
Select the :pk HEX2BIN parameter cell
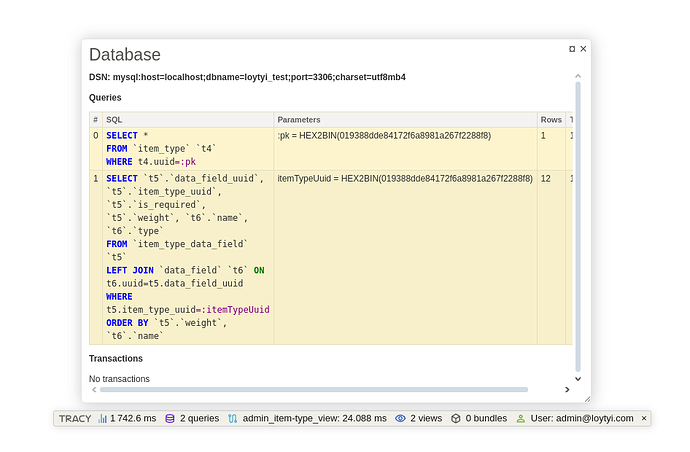tap(405, 149)
